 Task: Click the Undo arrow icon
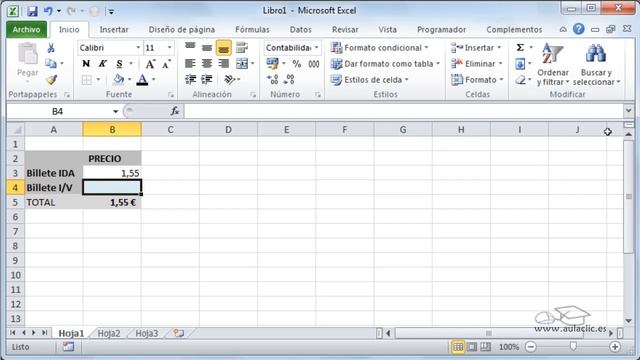(49, 11)
